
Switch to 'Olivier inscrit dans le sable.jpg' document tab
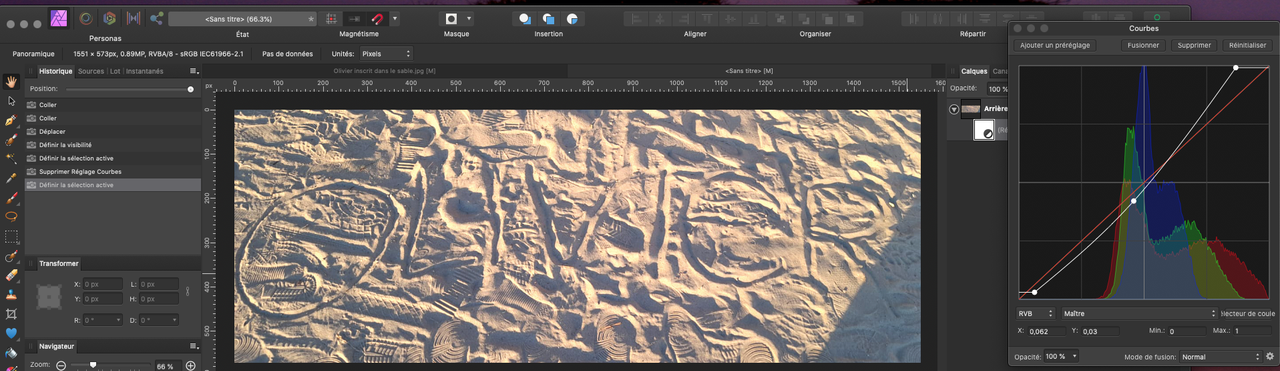pyautogui.click(x=384, y=71)
